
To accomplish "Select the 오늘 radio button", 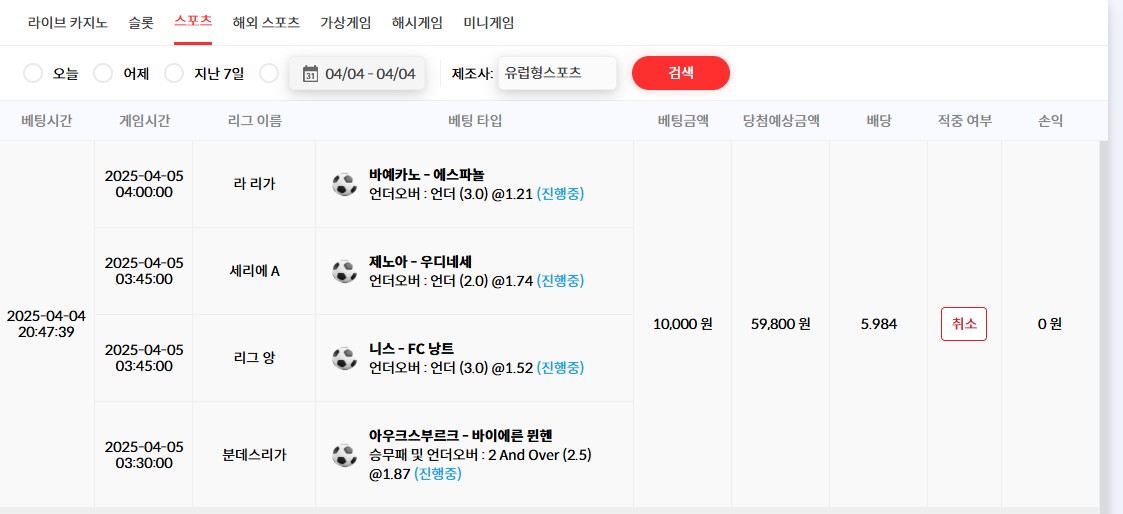I will click(x=33, y=73).
